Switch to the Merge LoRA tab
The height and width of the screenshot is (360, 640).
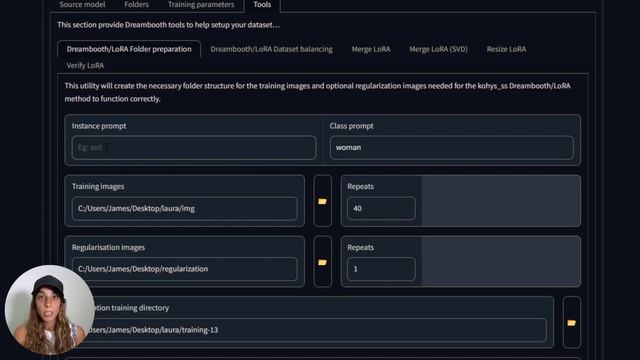click(x=371, y=49)
